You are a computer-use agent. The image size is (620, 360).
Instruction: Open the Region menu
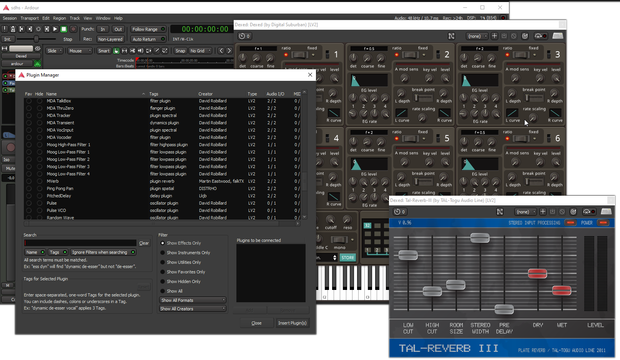point(59,18)
